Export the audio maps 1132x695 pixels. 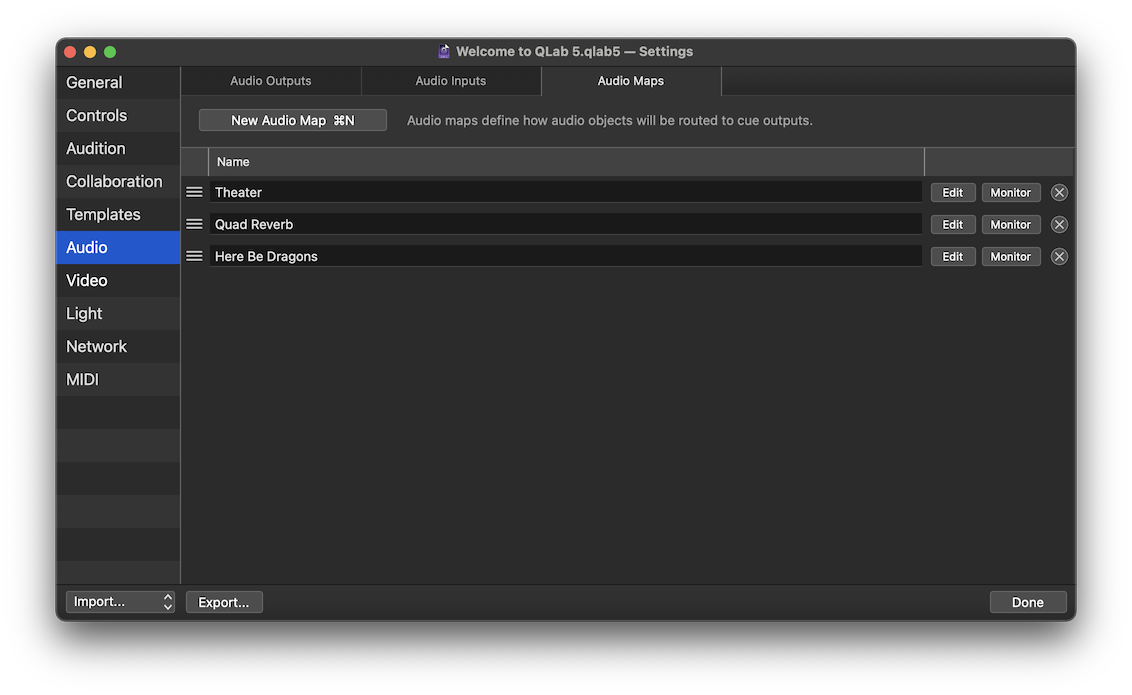pyautogui.click(x=224, y=601)
